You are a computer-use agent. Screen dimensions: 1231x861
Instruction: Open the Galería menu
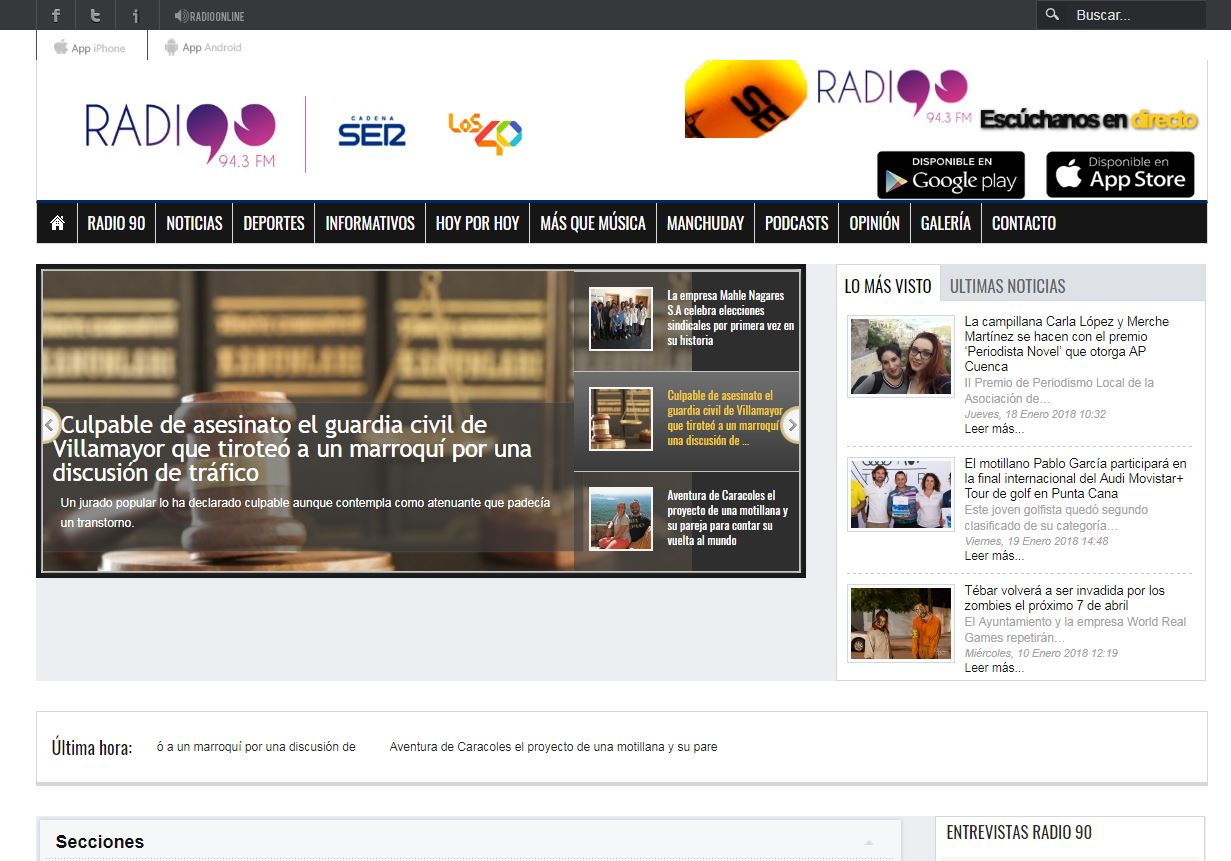click(x=945, y=223)
